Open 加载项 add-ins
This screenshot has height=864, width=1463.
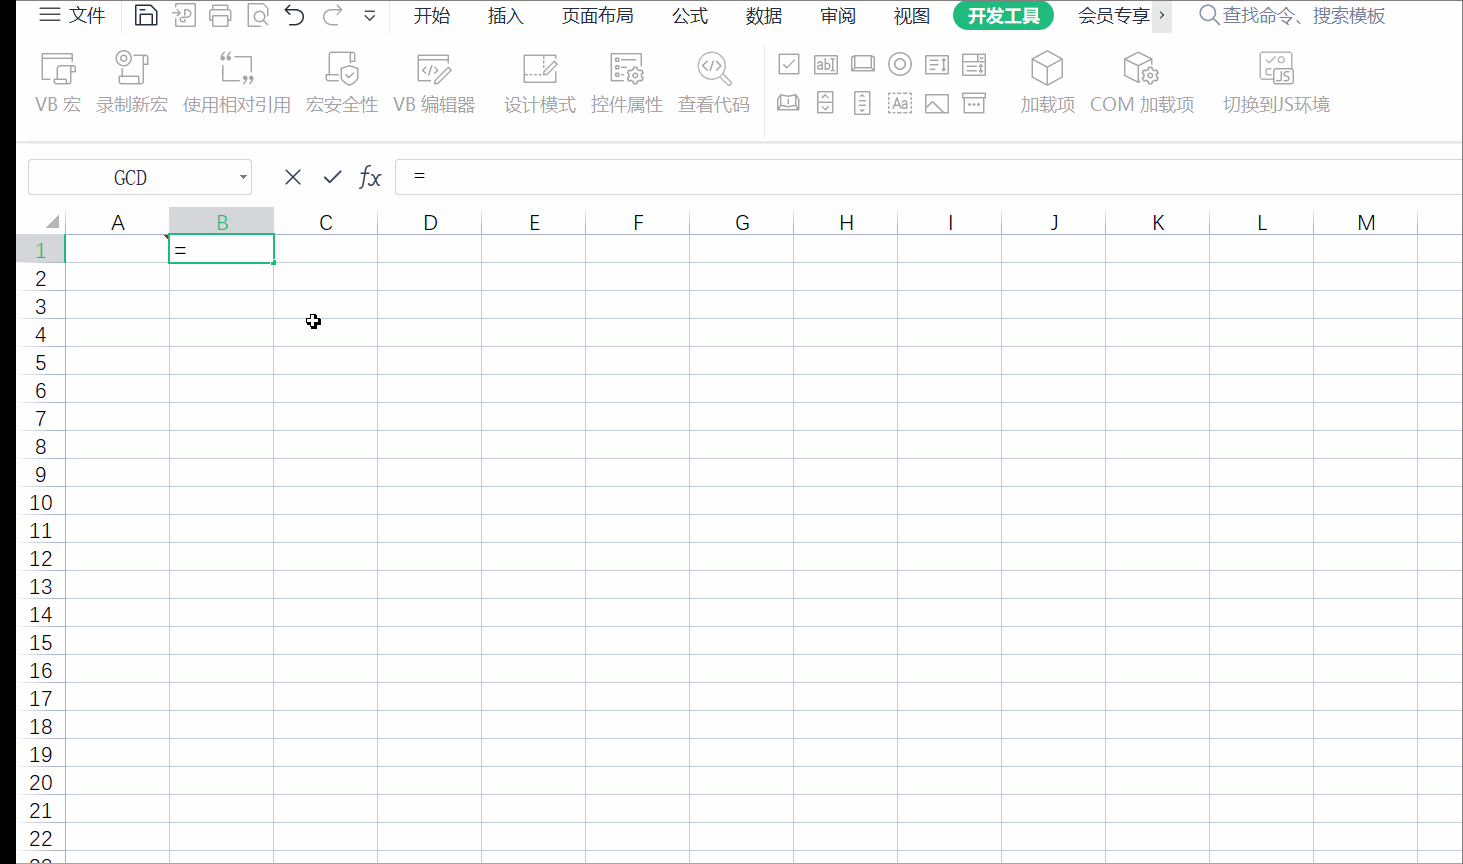[x=1048, y=83]
